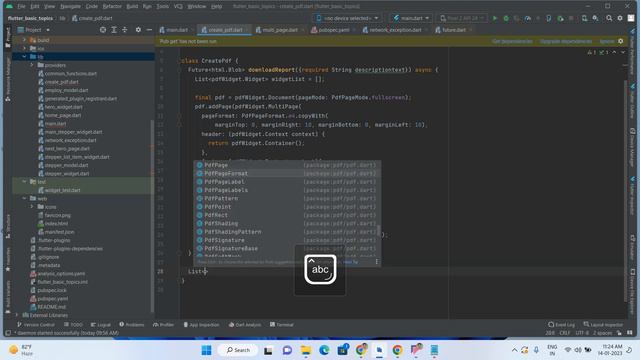Click the avatar icon at top right
Image resolution: width=640 pixels, height=360 pixels.
pyautogui.click(x=631, y=18)
